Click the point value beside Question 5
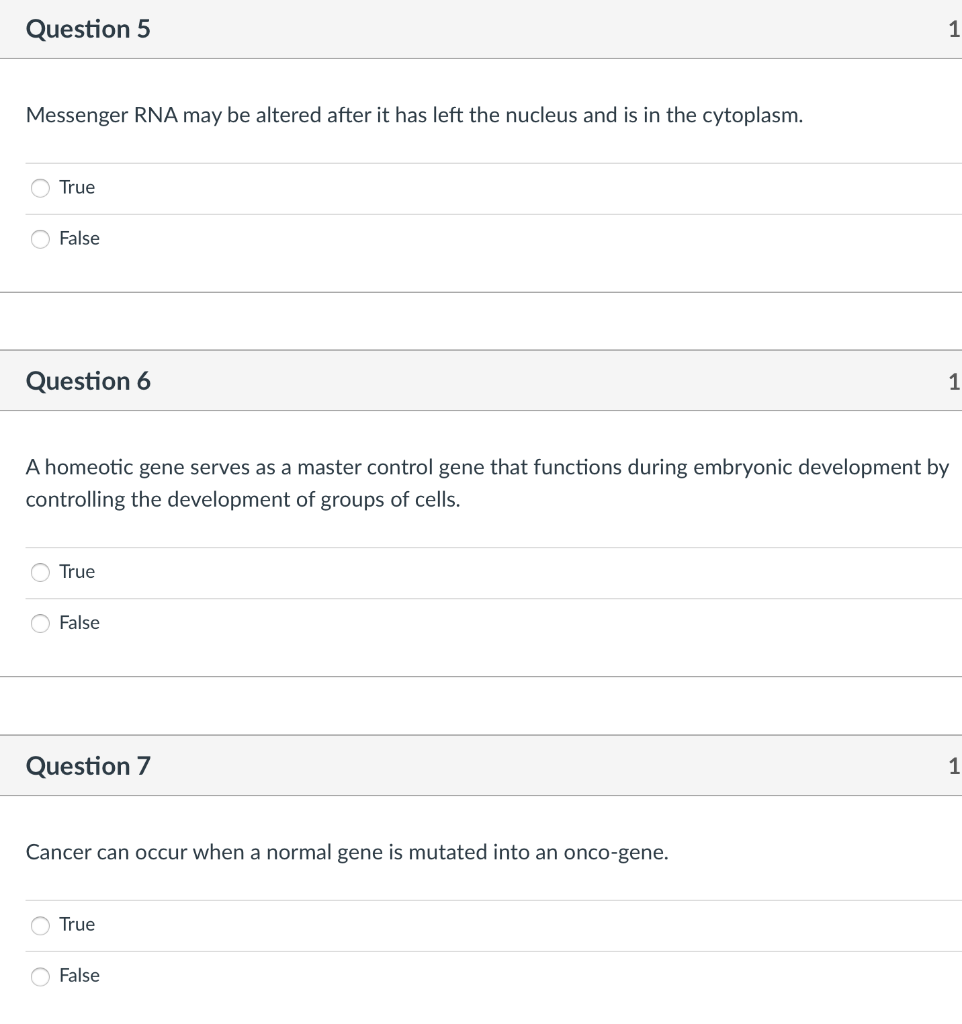 [x=953, y=30]
